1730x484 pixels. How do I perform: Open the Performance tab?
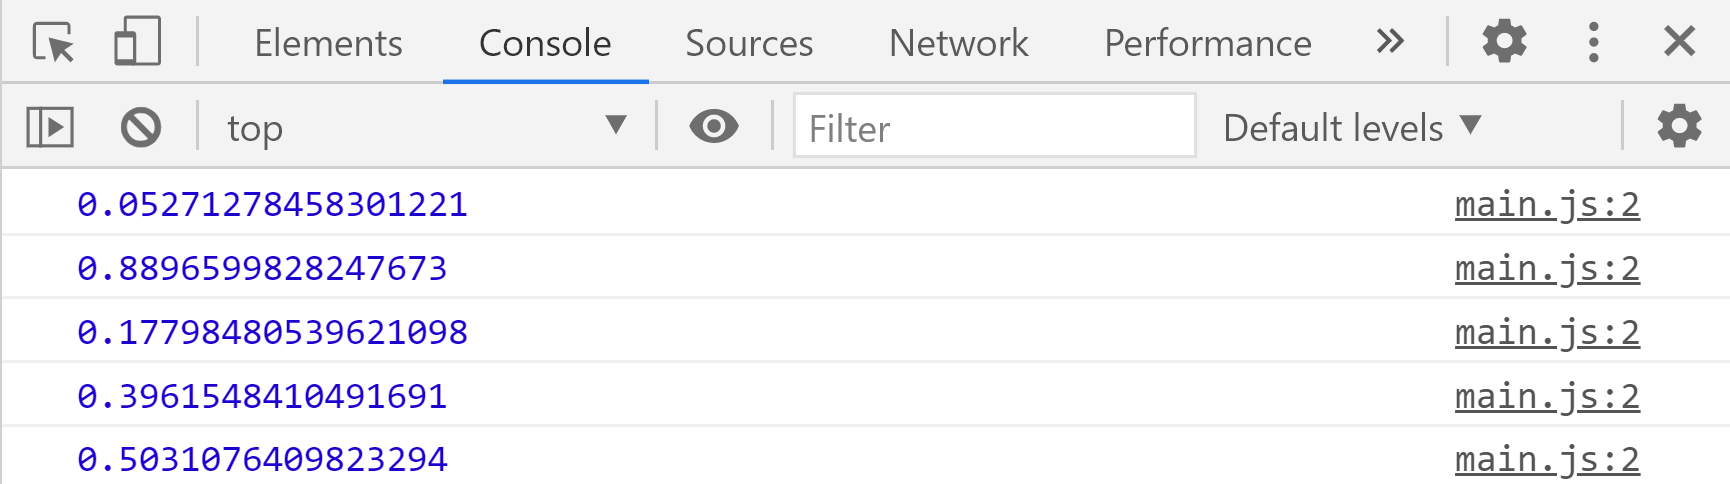point(1207,43)
